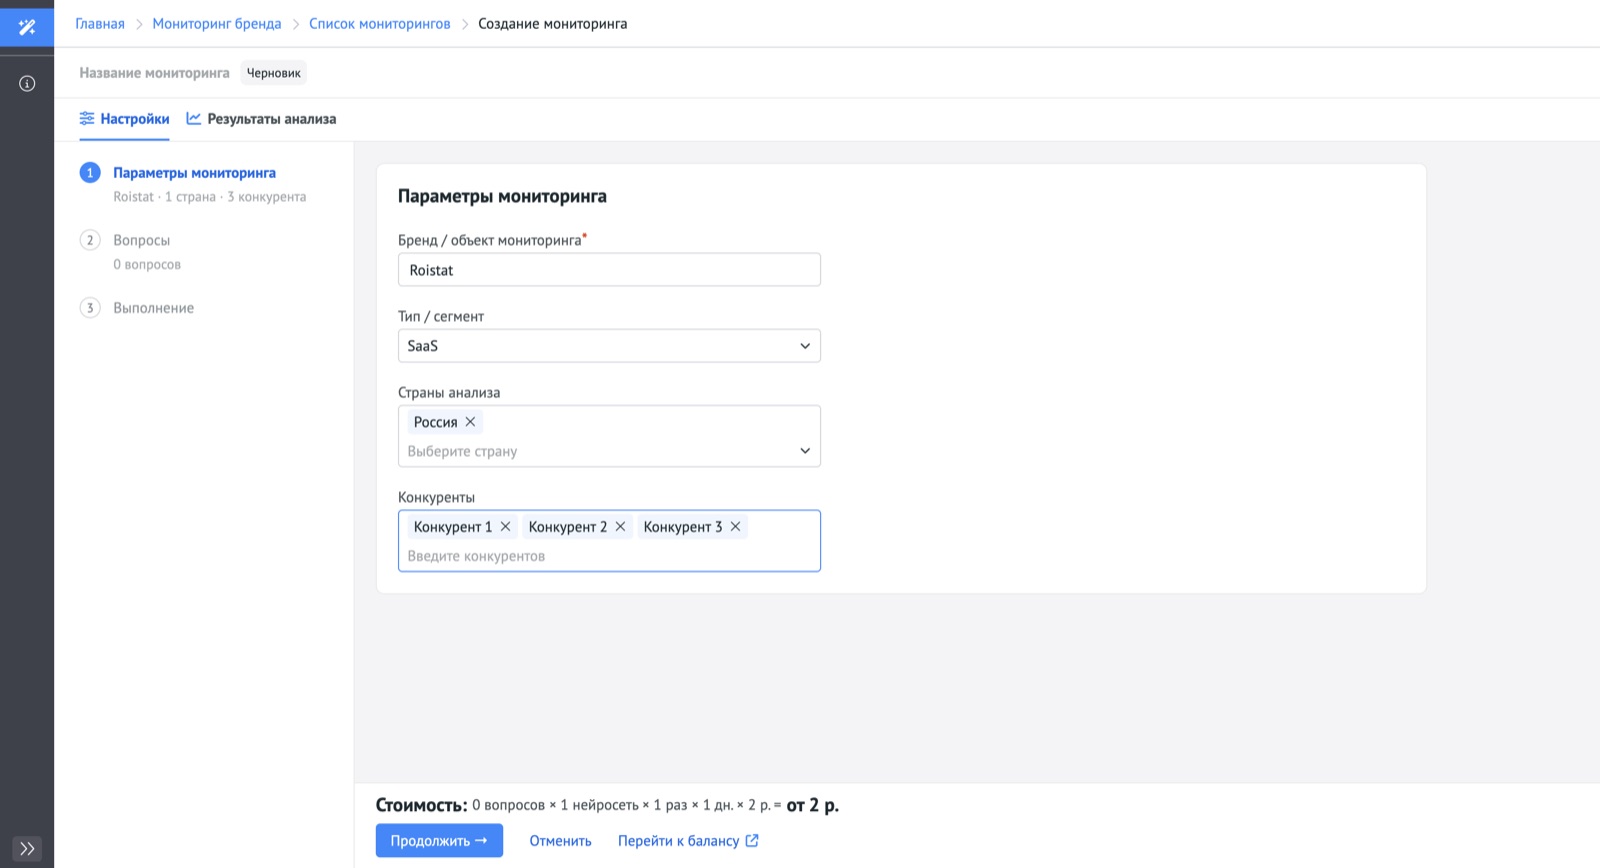Image resolution: width=1600 pixels, height=868 pixels.
Task: Click the Продолжить button
Action: coord(439,841)
